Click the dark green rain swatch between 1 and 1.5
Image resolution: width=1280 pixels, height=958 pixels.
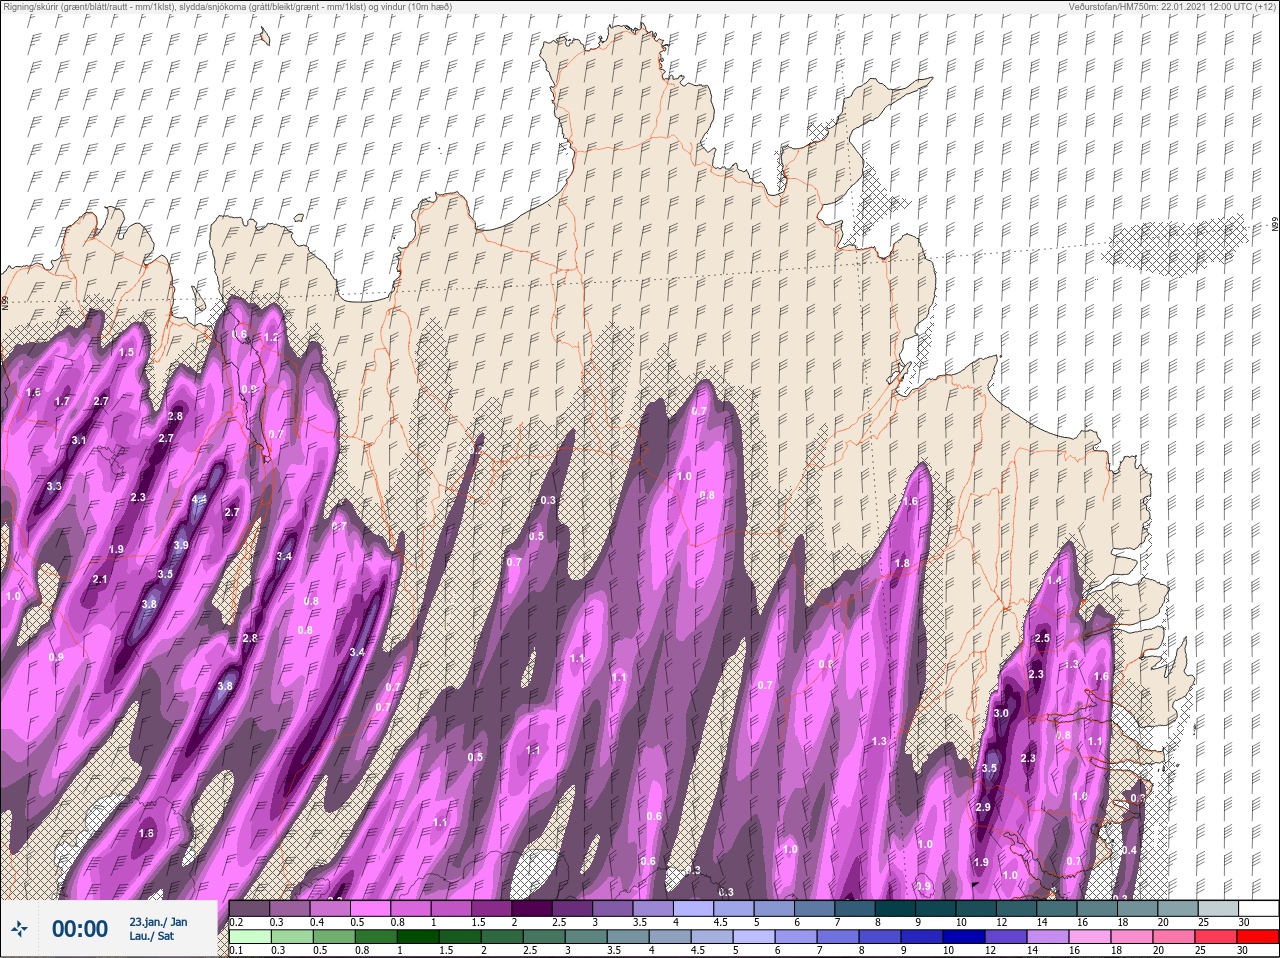point(419,938)
